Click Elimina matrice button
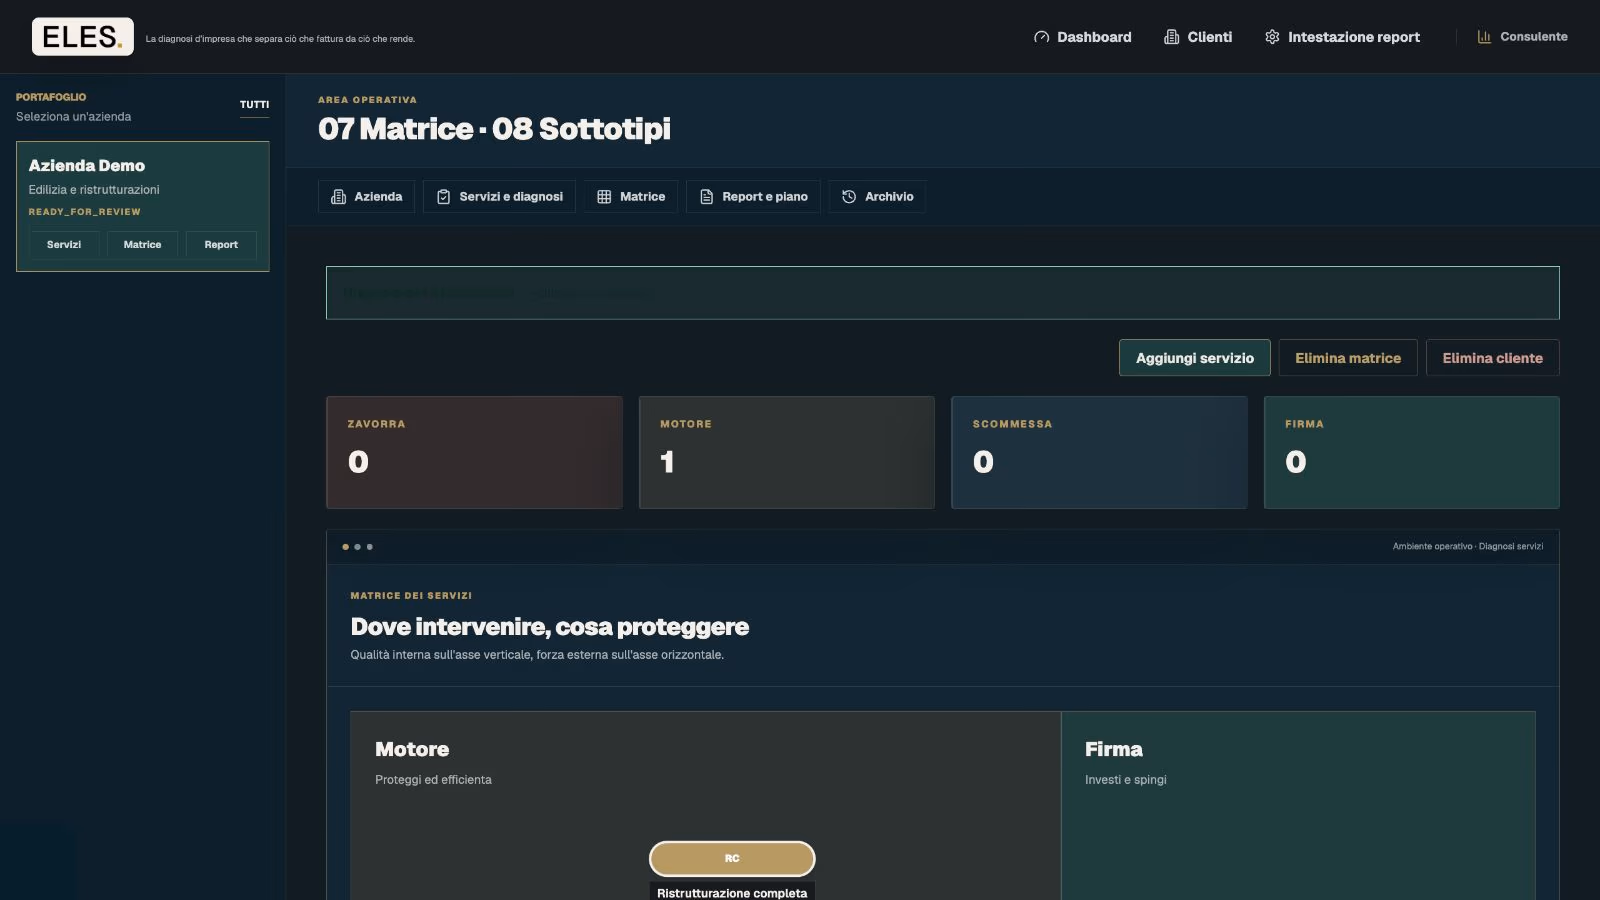The width and height of the screenshot is (1600, 900). [x=1347, y=358]
